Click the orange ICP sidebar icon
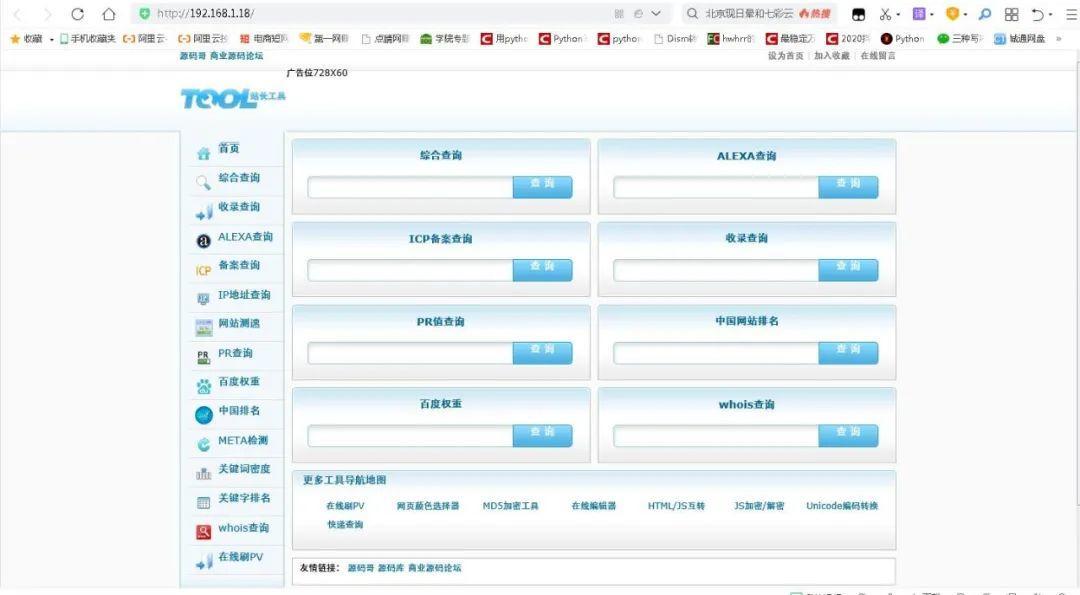The image size is (1080, 595). pos(203,271)
